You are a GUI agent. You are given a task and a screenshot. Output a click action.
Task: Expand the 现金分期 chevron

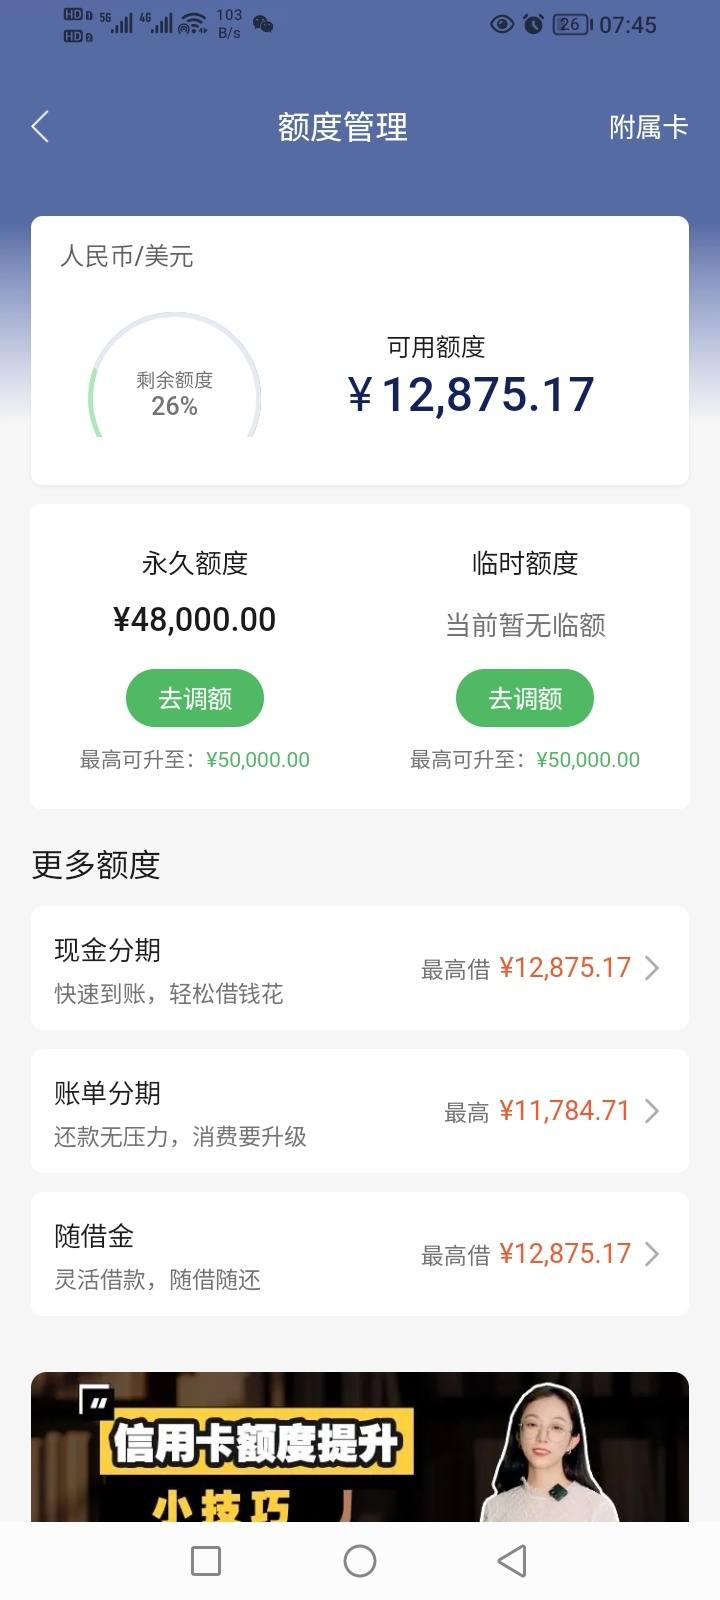pyautogui.click(x=652, y=968)
